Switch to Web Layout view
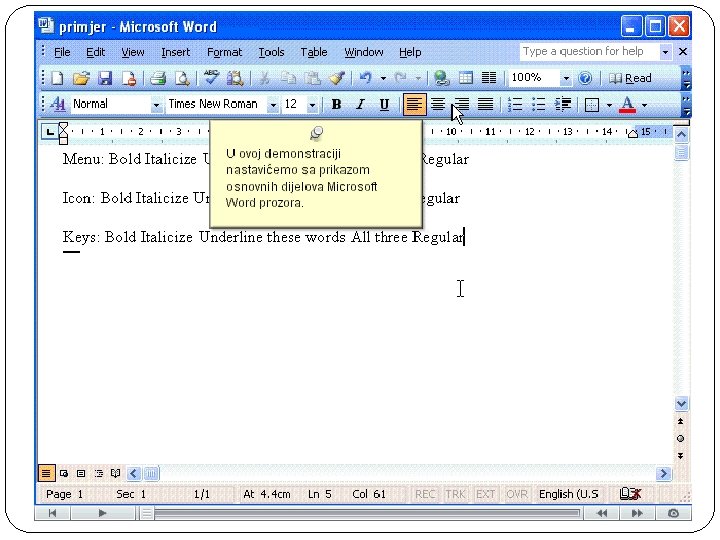The width and height of the screenshot is (720, 540). click(x=64, y=473)
